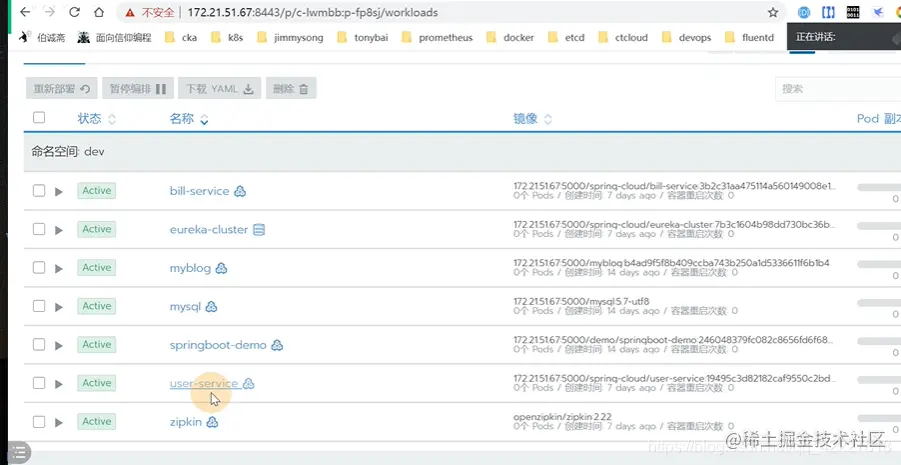Sort workloads by 镜像 column
Viewport: 901px width, 465px height.
533,119
